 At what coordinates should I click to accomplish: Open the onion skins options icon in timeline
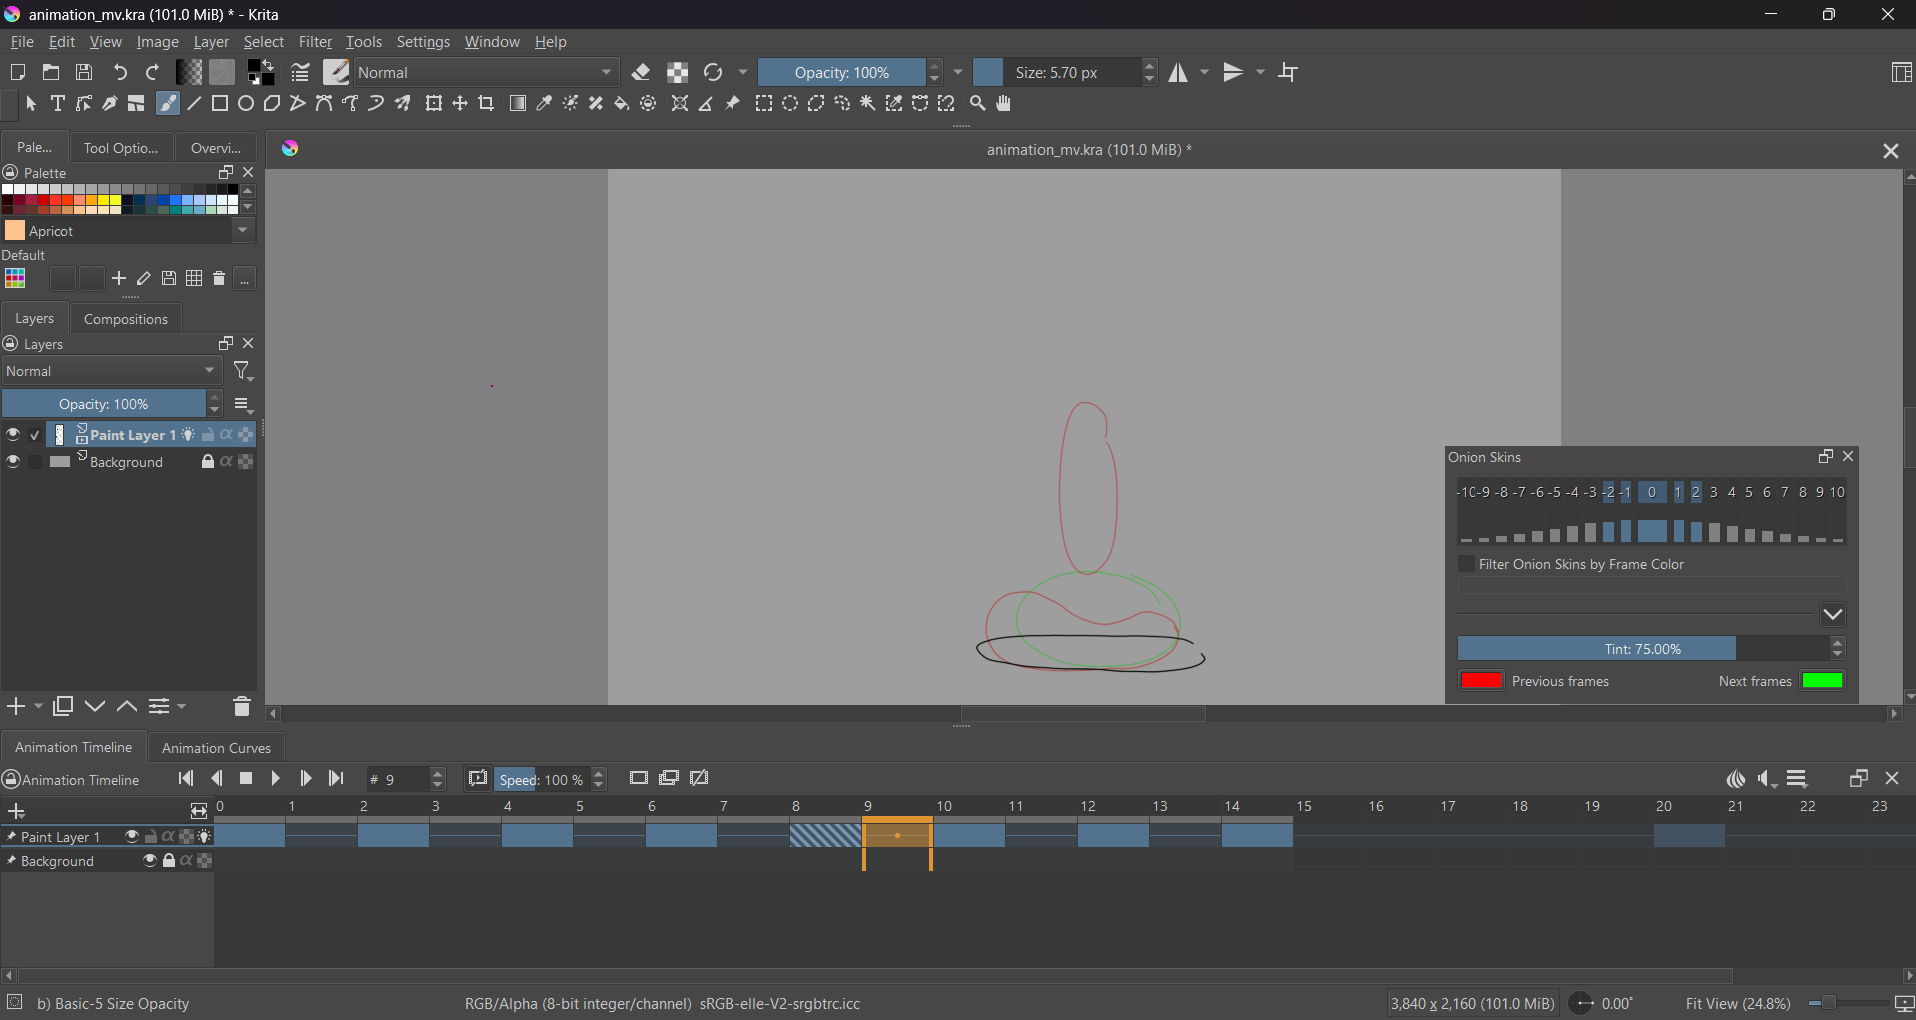pyautogui.click(x=1736, y=780)
